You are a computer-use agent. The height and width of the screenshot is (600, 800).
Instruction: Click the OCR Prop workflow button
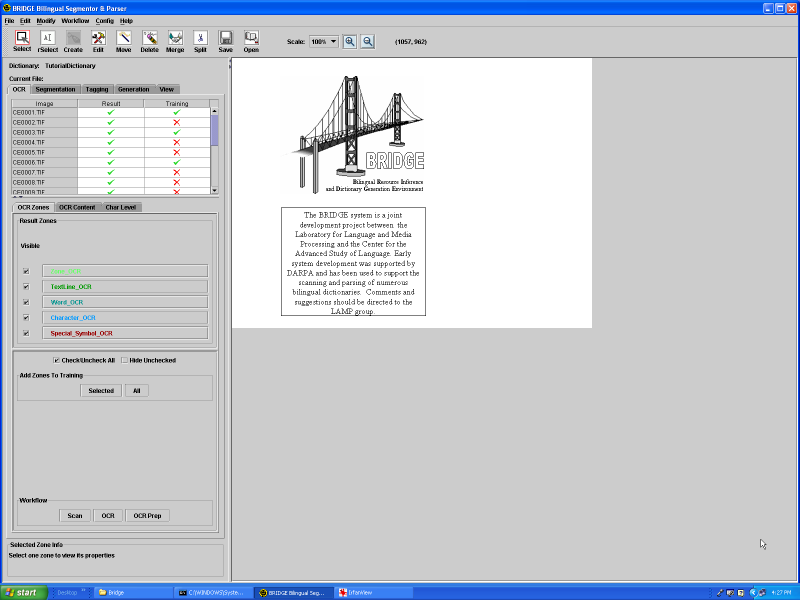pos(147,516)
